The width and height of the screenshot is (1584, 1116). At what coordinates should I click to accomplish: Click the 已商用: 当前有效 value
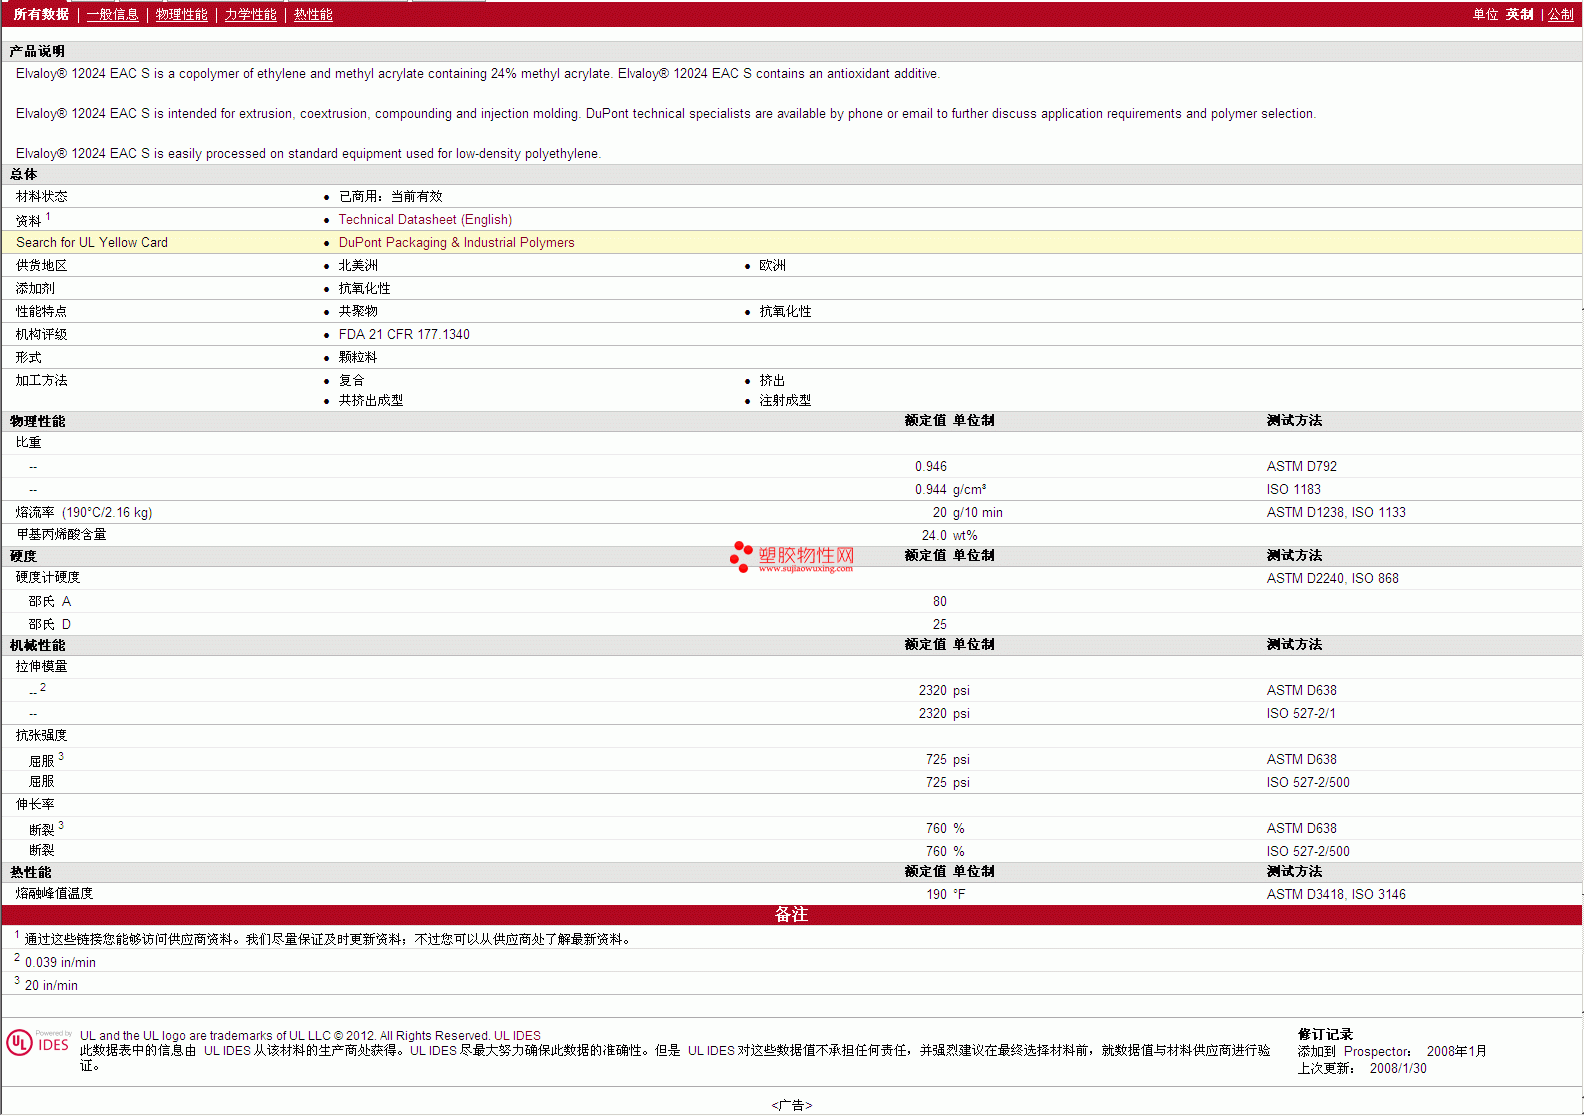coord(390,196)
